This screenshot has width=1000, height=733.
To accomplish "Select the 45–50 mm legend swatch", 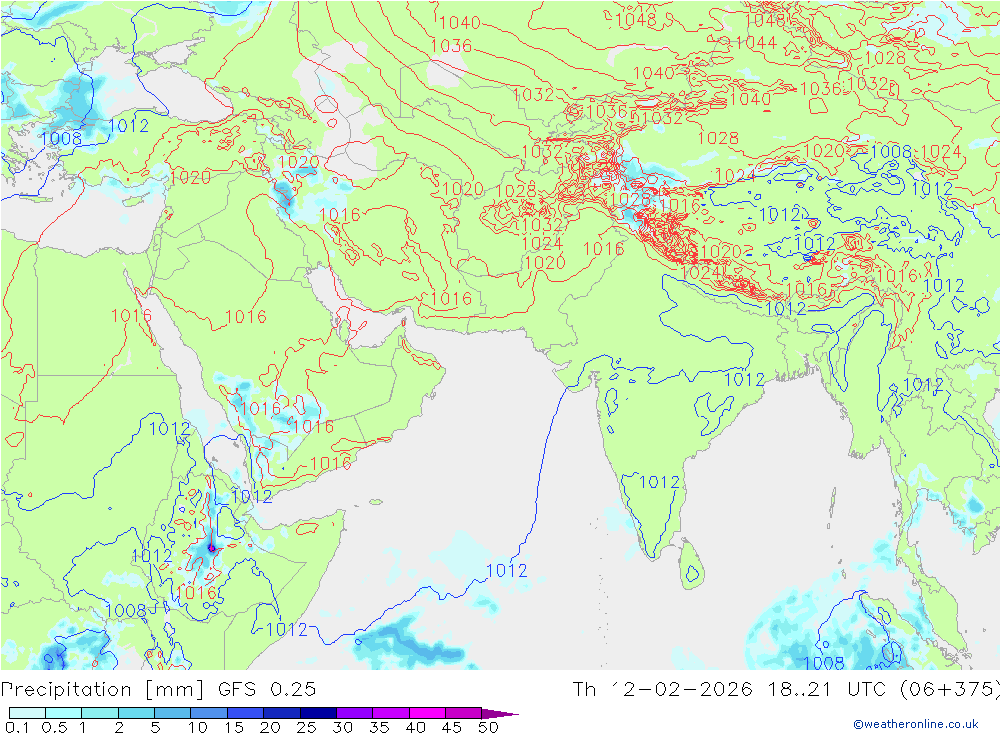I will [x=463, y=713].
